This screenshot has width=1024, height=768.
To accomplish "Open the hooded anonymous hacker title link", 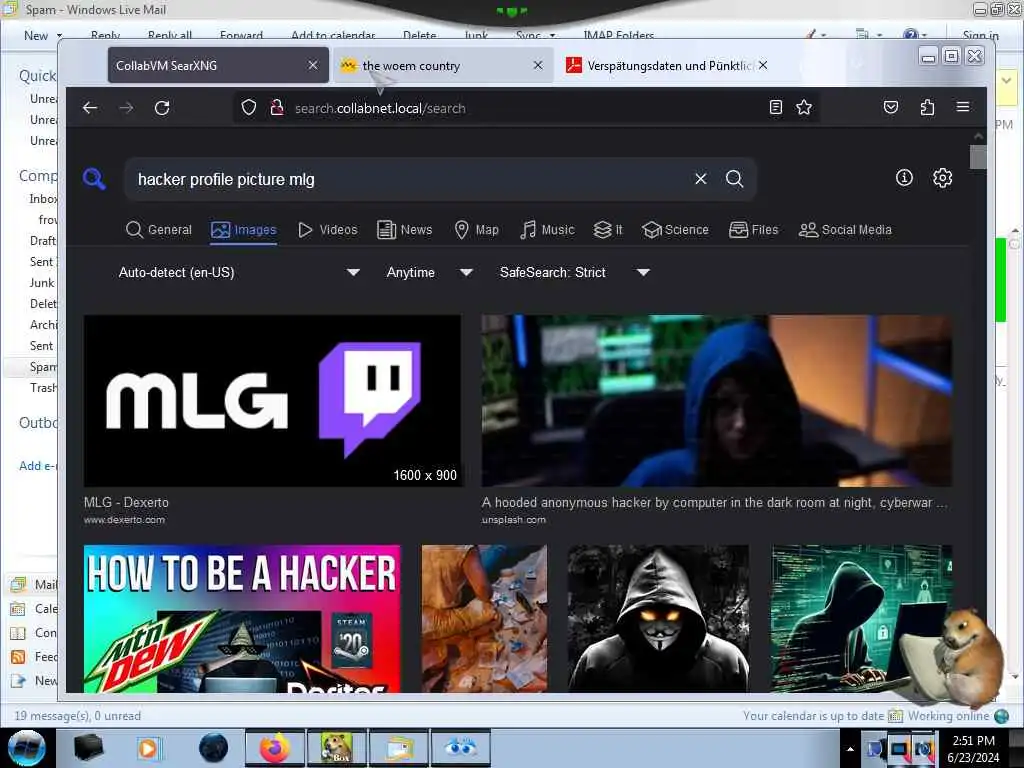I will pos(714,502).
